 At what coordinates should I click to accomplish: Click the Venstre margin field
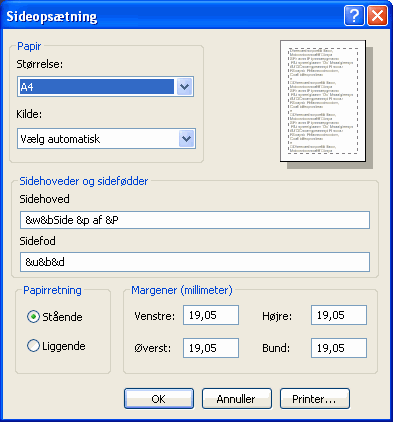pyautogui.click(x=211, y=315)
